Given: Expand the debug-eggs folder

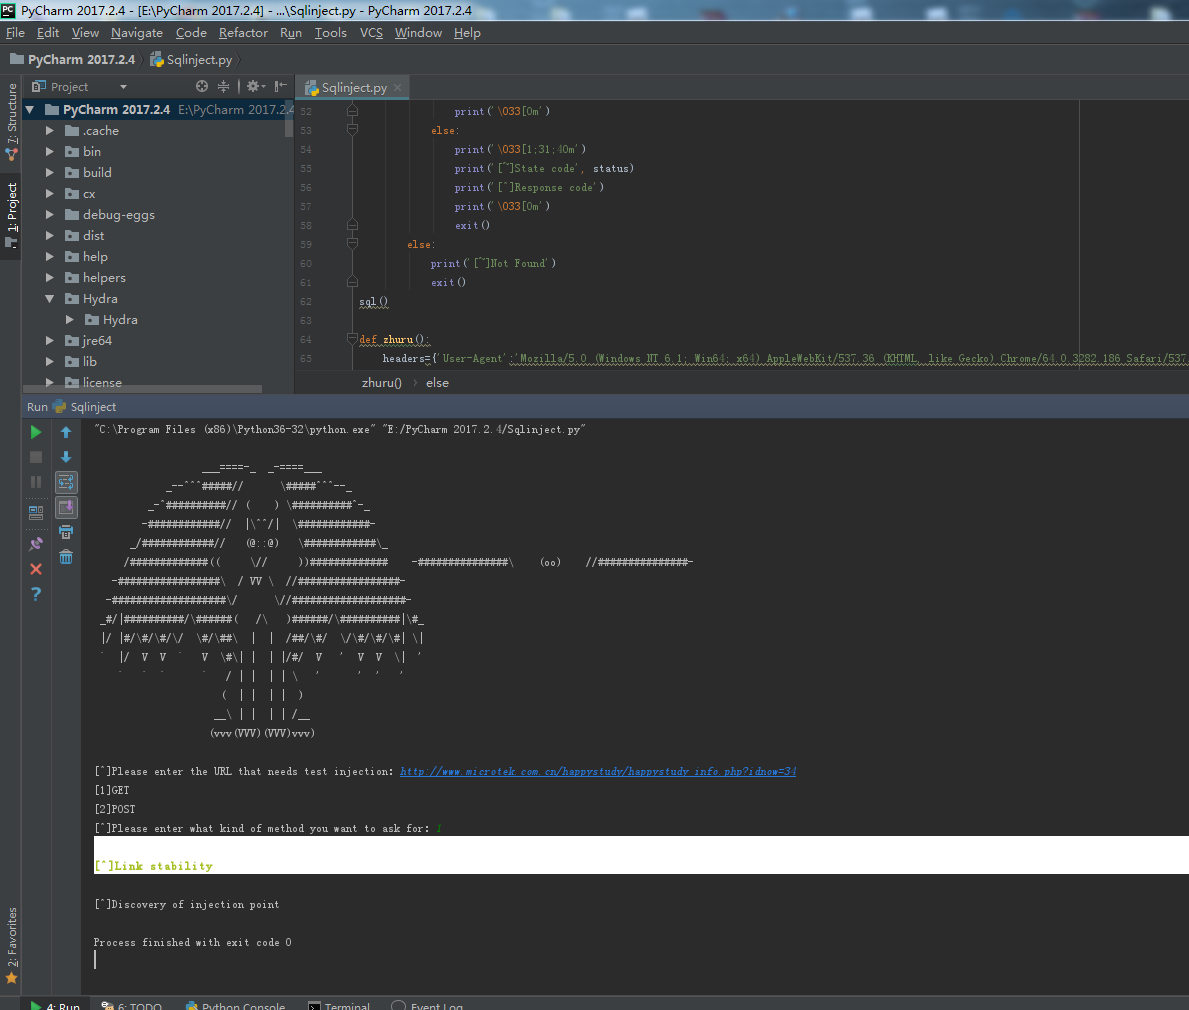Looking at the screenshot, I should 49,215.
